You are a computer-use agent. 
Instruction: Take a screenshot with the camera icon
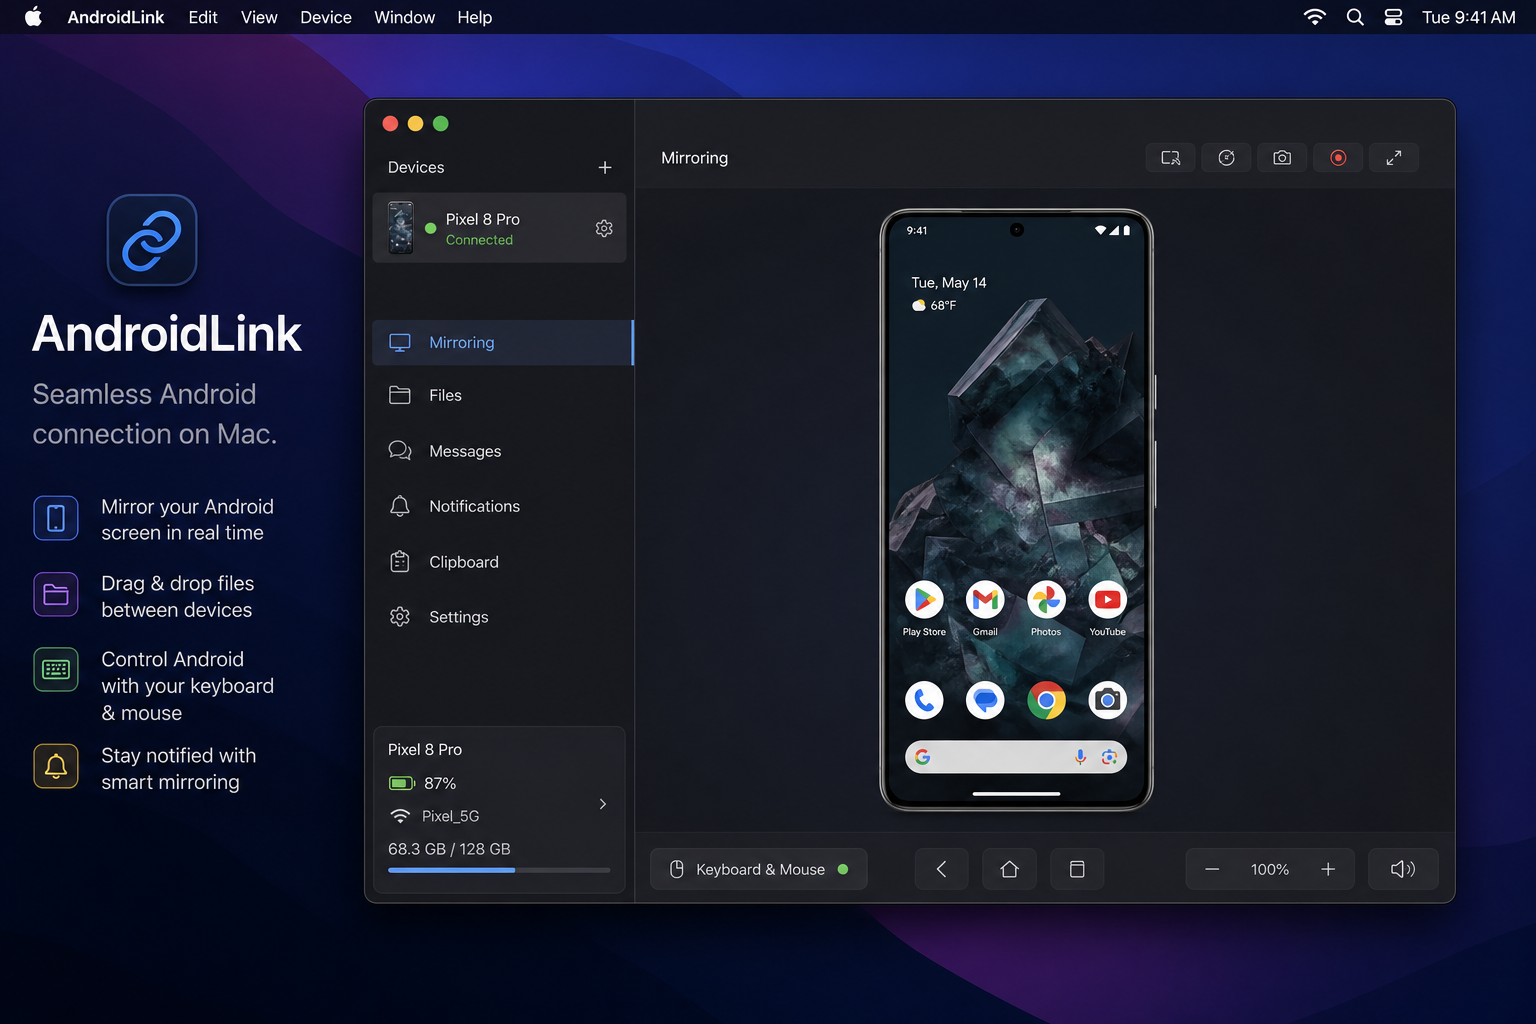tap(1282, 158)
